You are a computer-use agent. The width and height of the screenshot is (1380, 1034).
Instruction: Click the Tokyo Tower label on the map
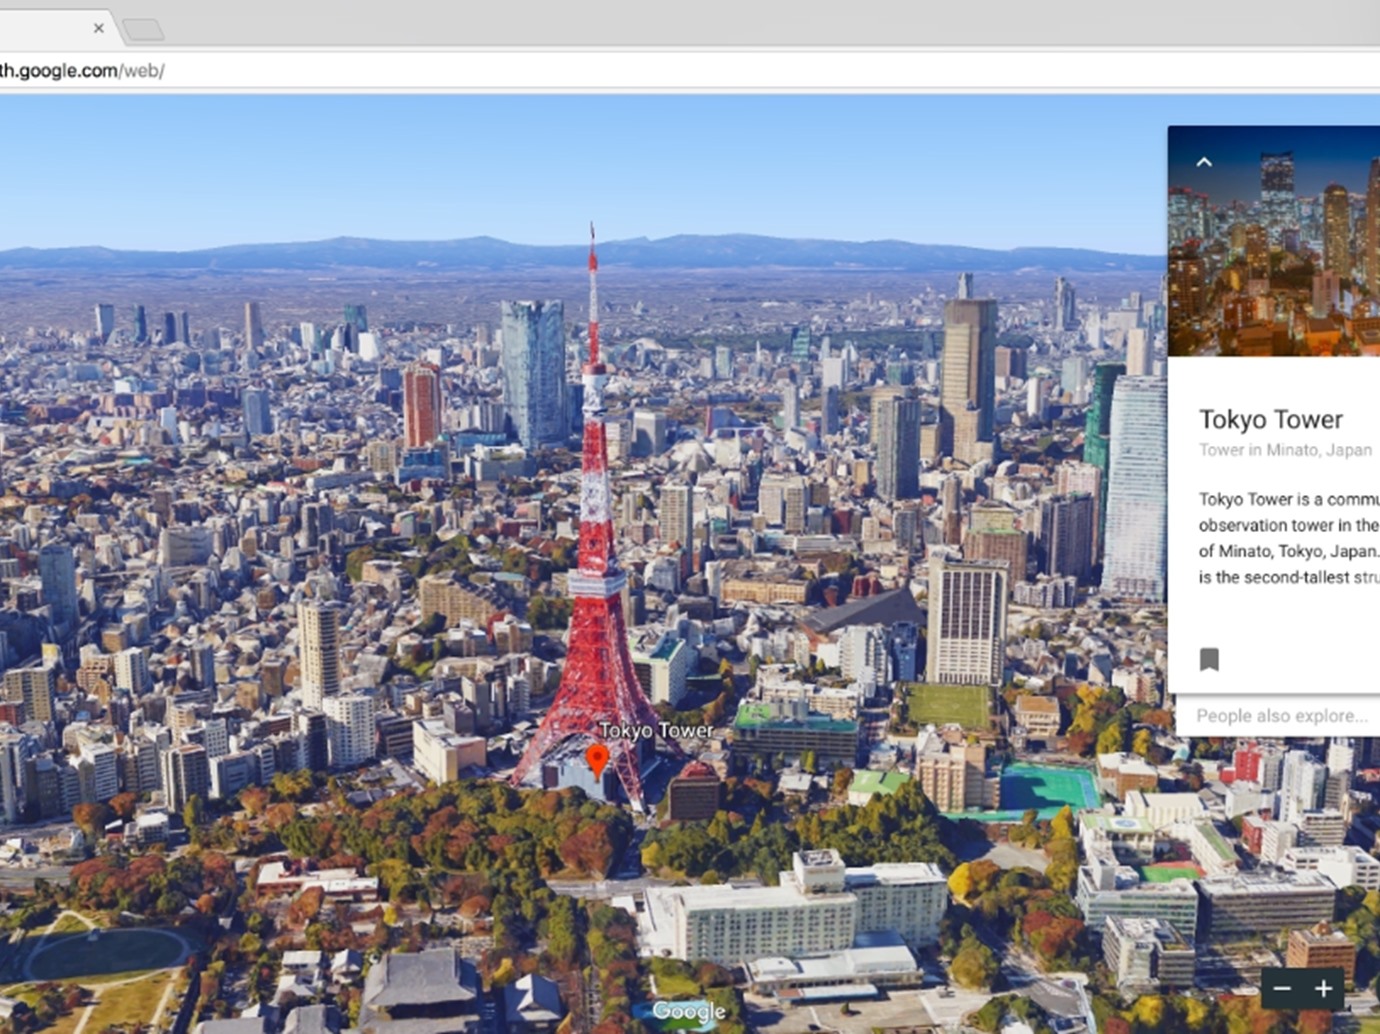[656, 730]
